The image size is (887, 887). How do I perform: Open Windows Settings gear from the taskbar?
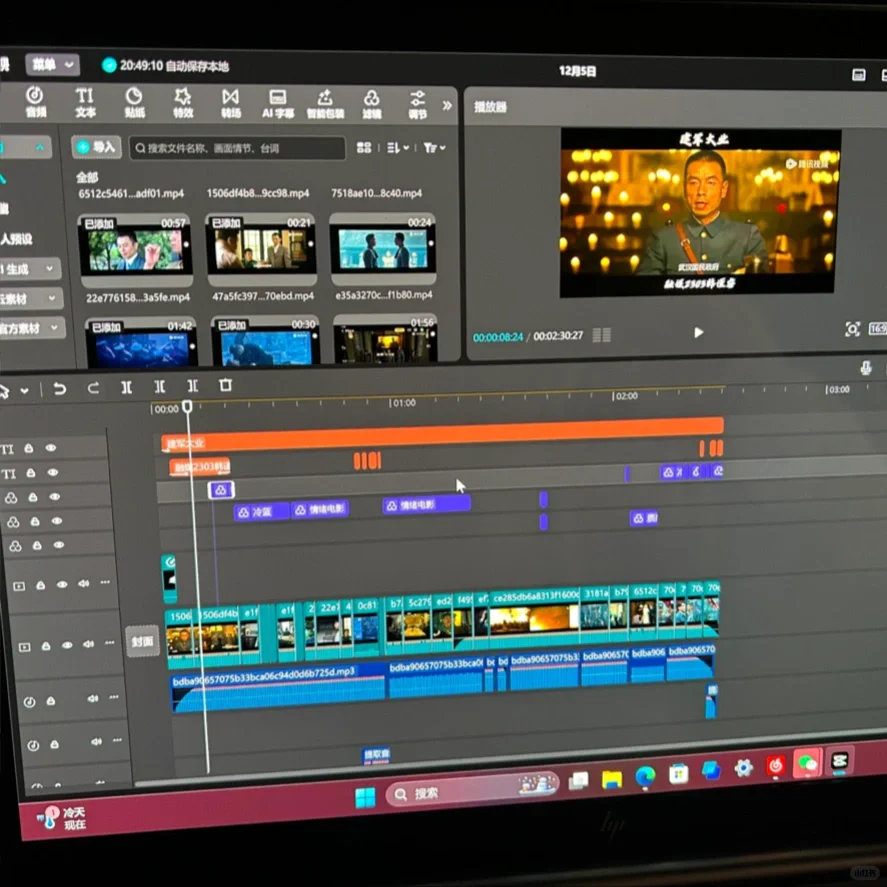point(743,768)
